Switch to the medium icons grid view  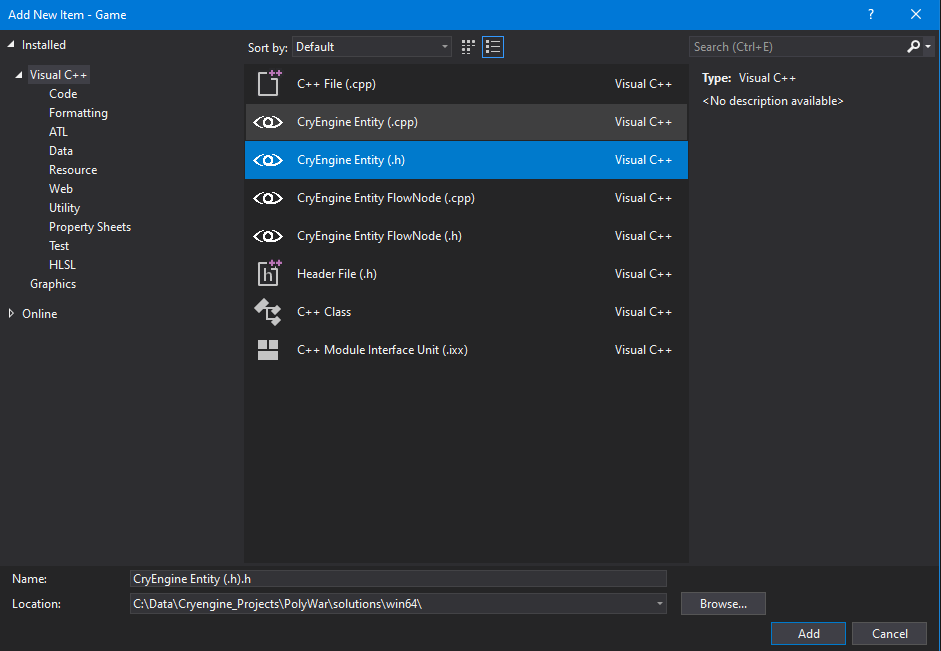coord(468,47)
